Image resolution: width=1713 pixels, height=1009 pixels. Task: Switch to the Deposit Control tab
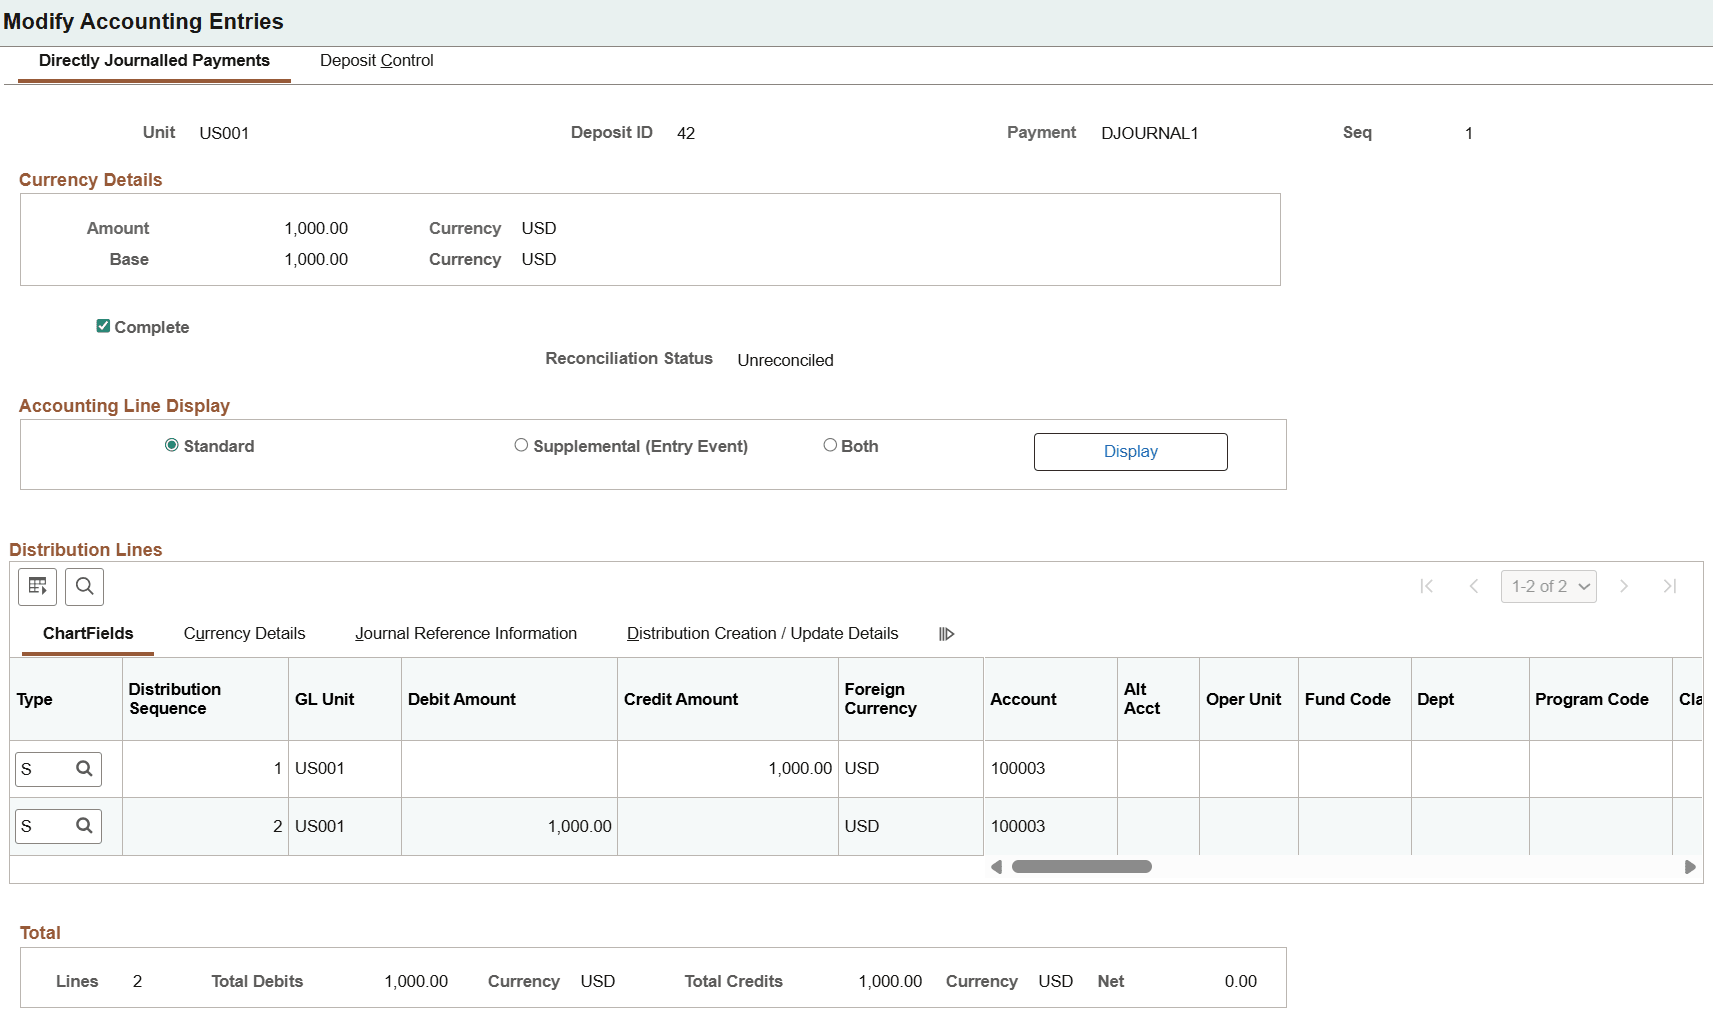click(x=376, y=61)
